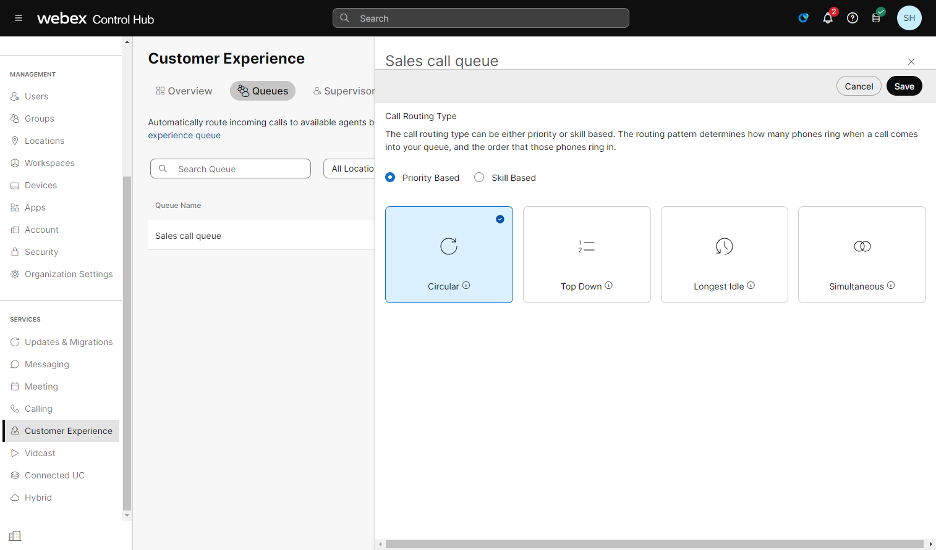Click the info icon next to Circular
The image size is (936, 550).
(466, 285)
